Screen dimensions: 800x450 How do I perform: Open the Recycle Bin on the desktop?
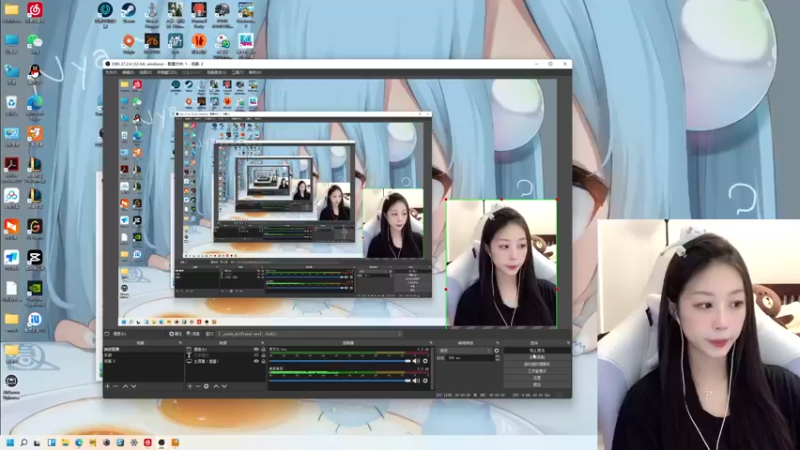pos(11,103)
